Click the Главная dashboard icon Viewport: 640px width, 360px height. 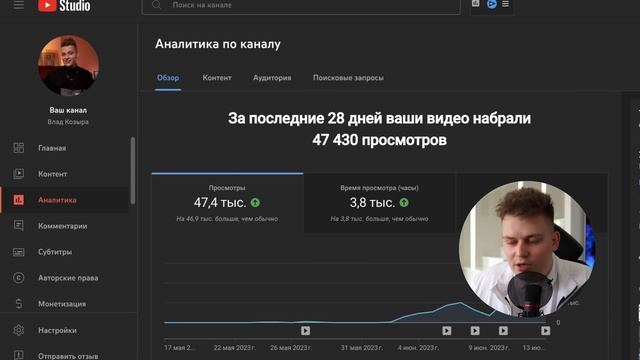(18, 148)
